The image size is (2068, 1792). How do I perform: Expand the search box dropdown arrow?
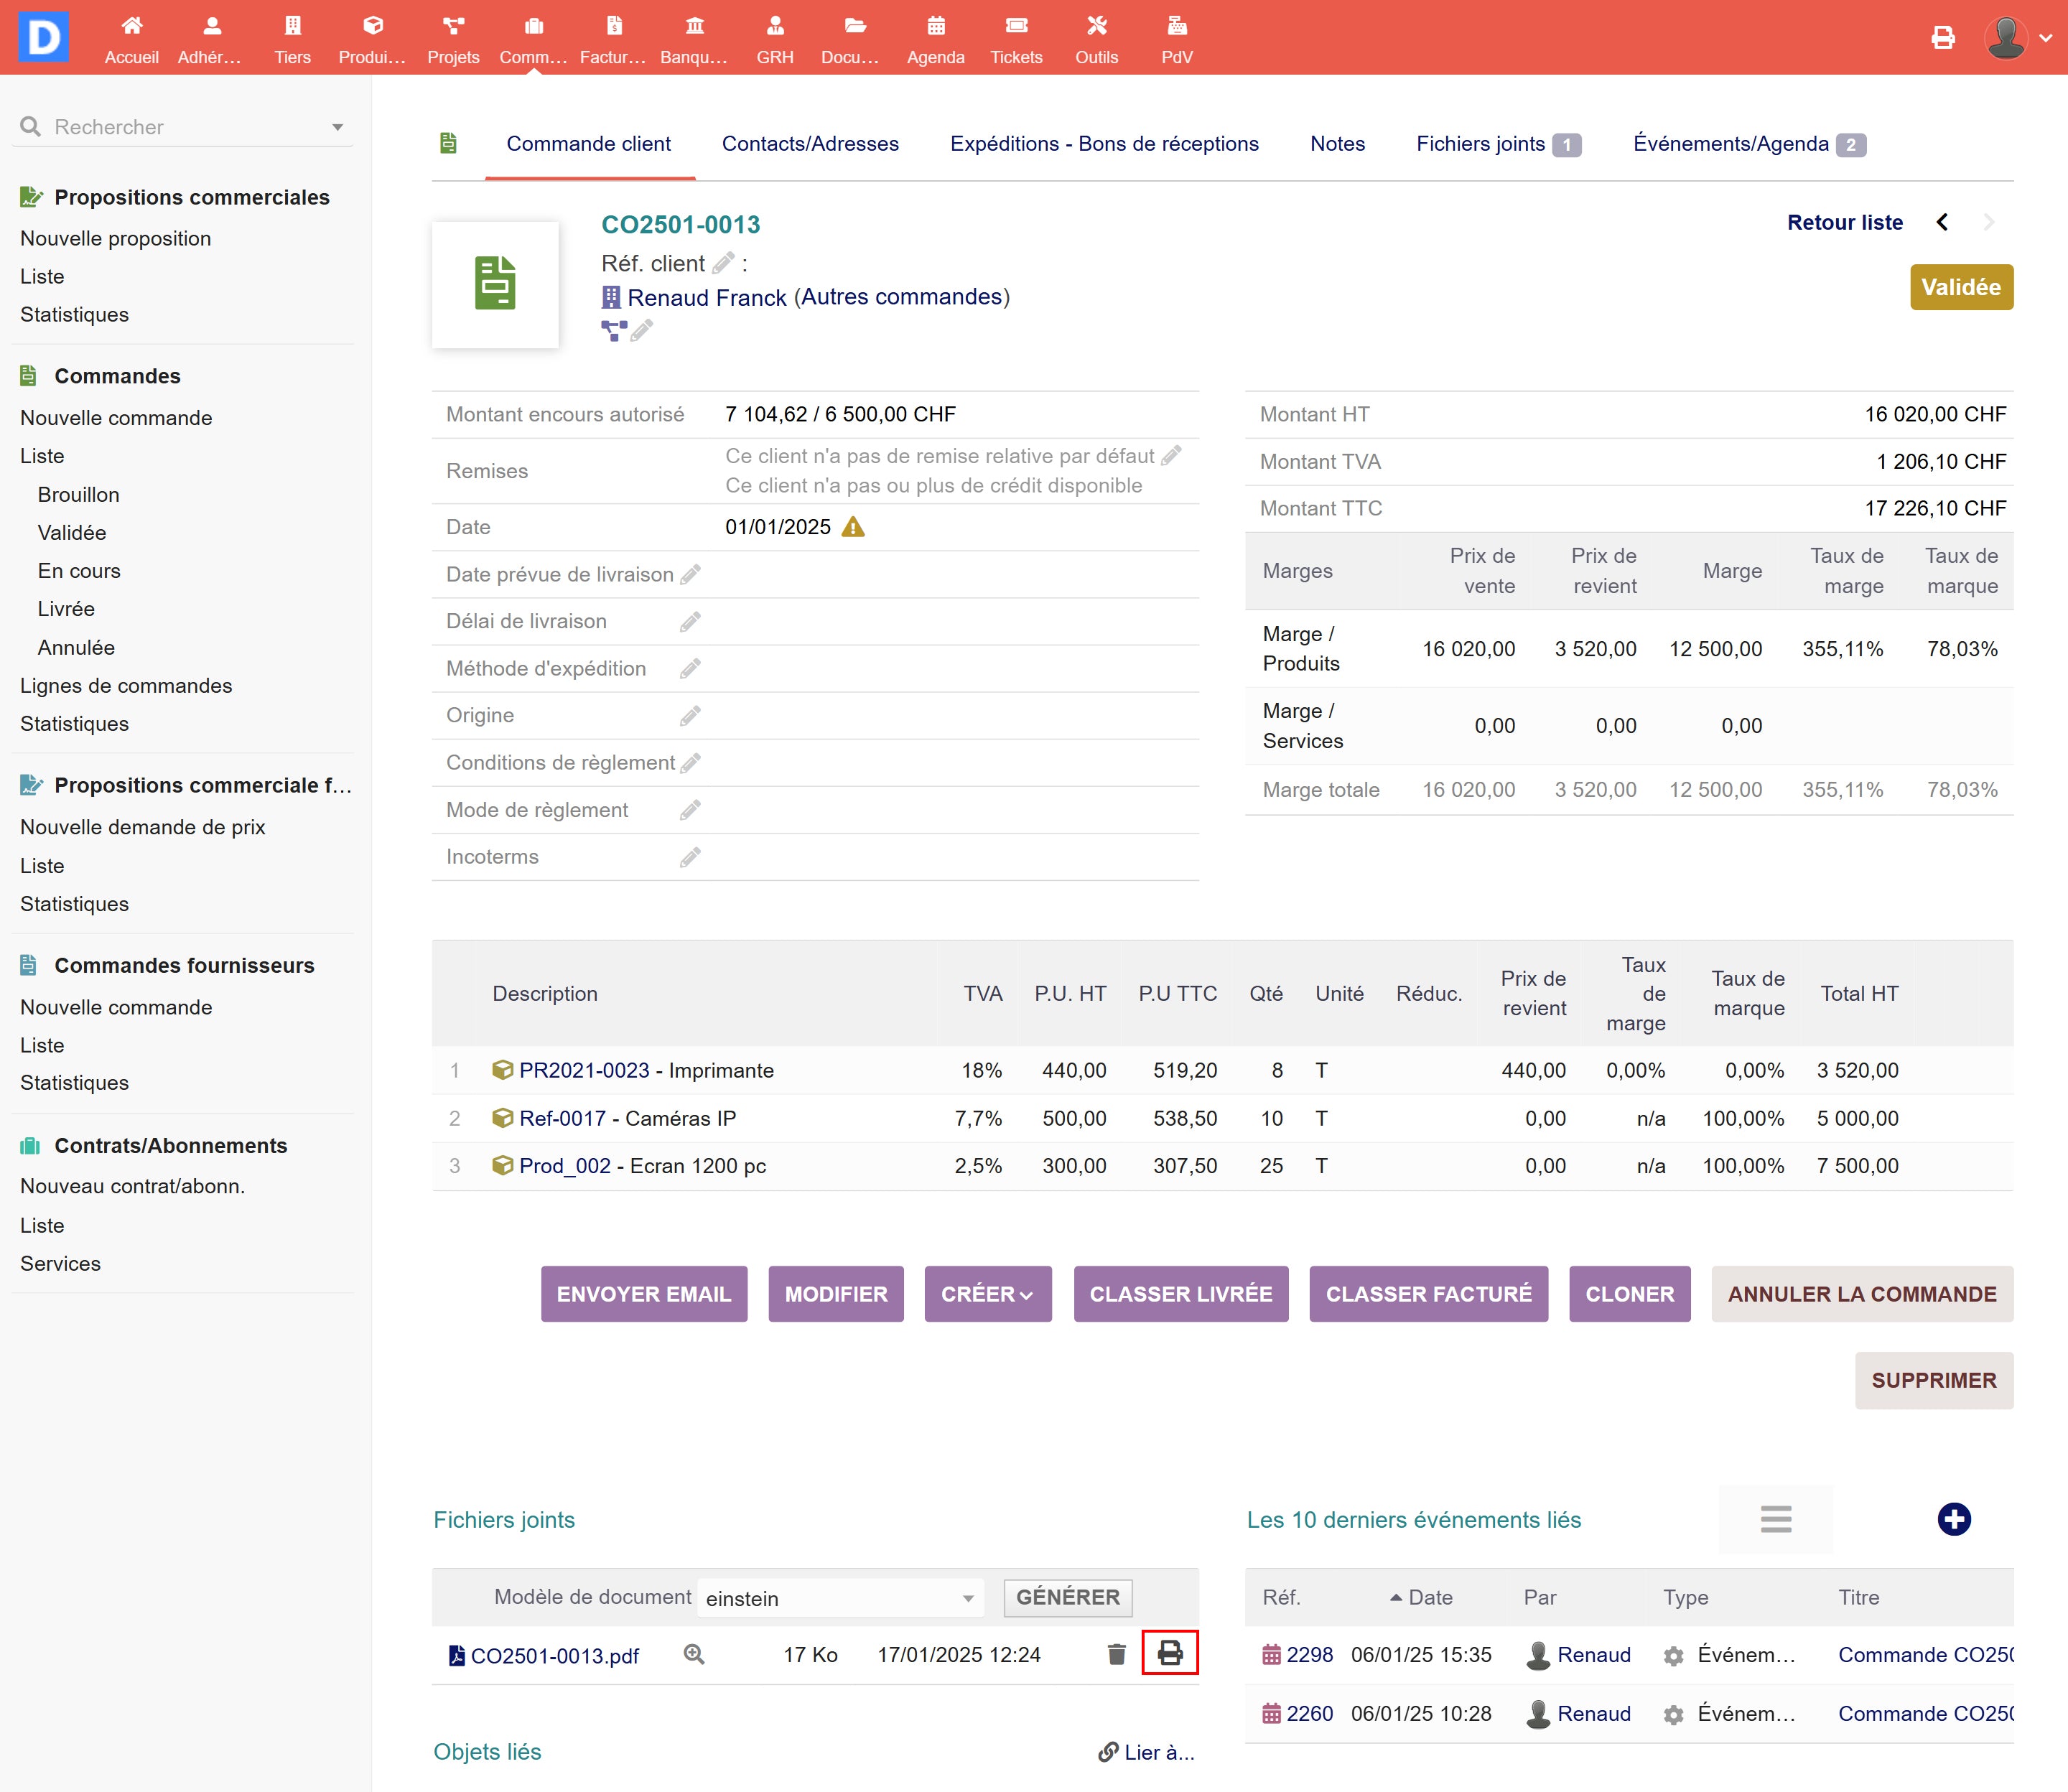[x=338, y=127]
